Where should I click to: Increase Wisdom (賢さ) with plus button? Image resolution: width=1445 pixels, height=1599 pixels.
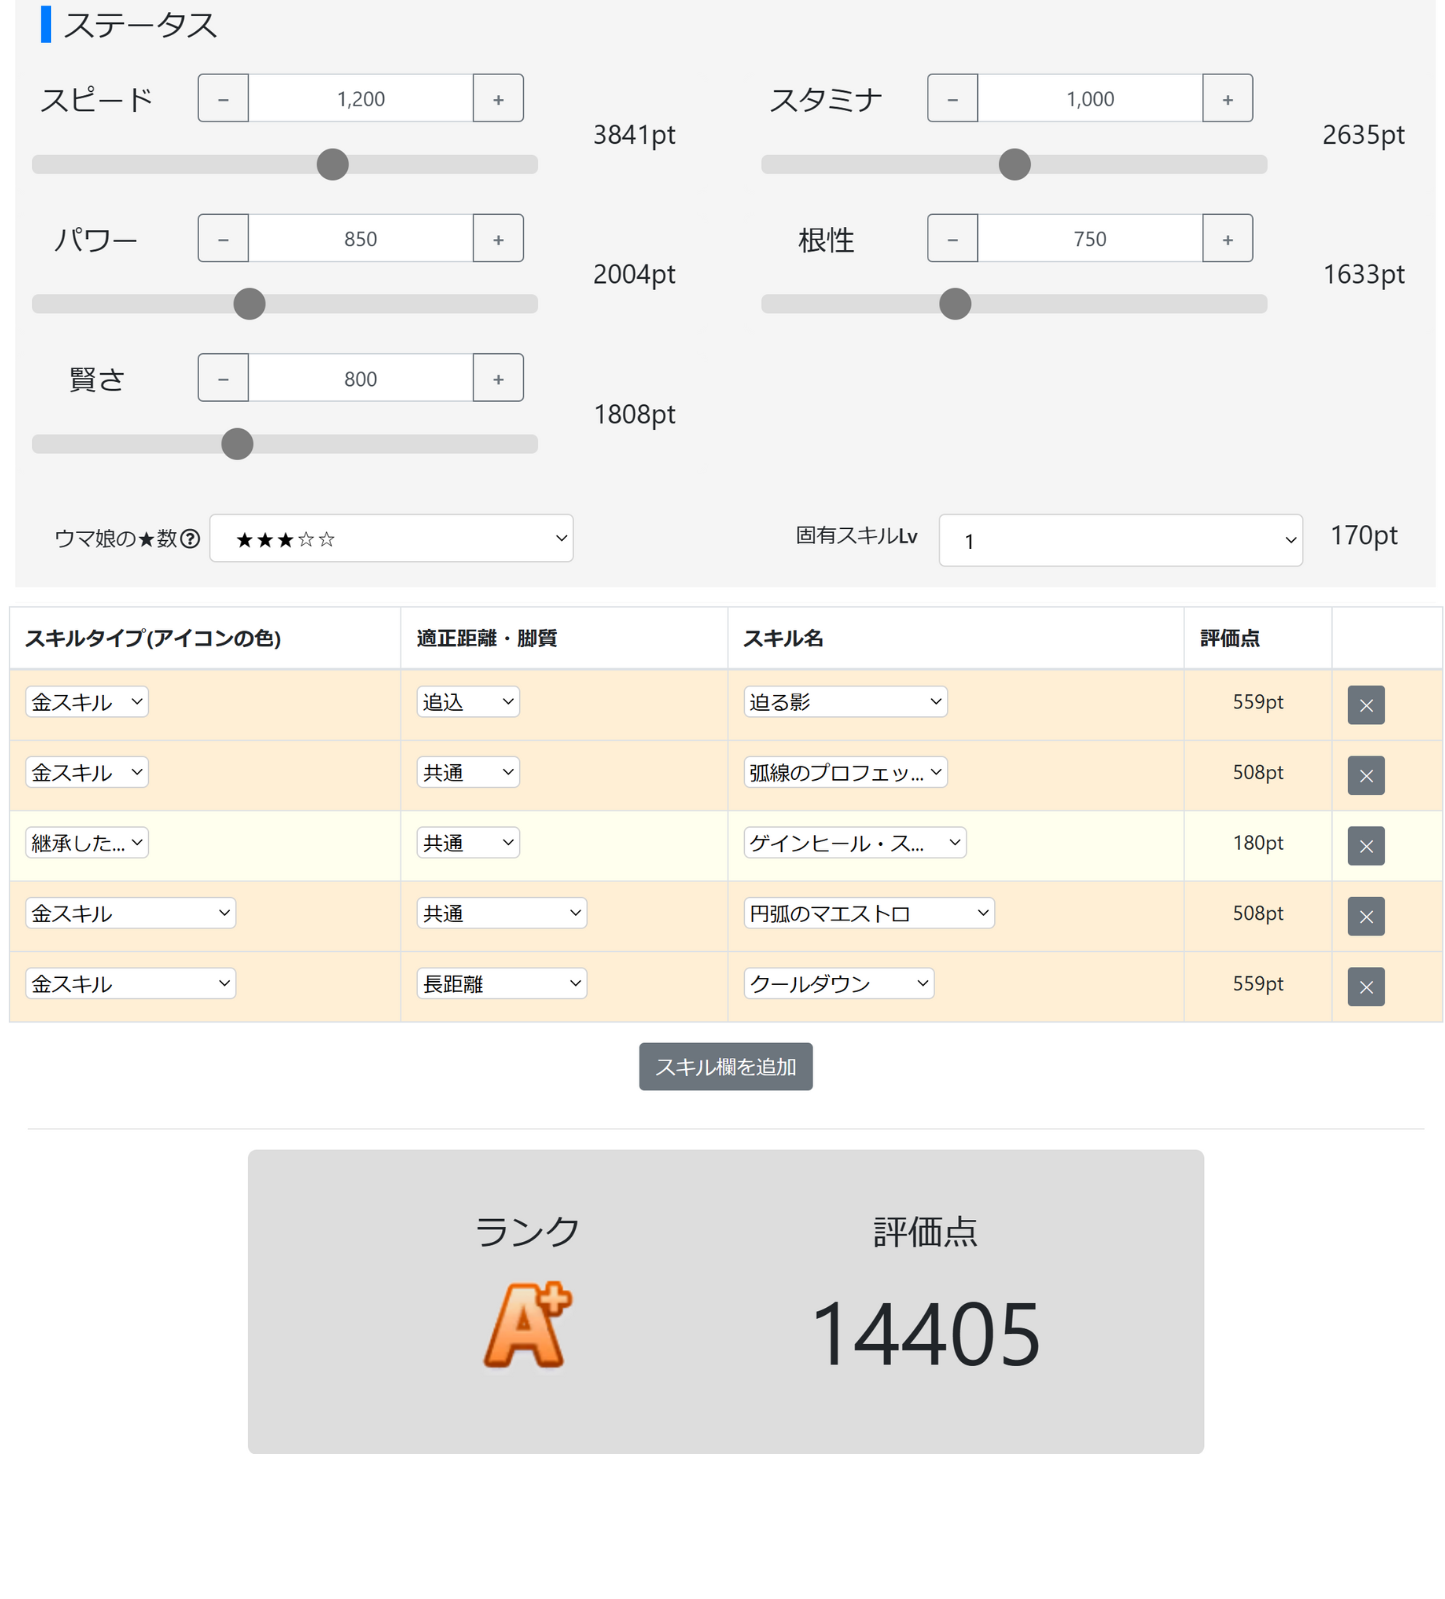tap(498, 378)
